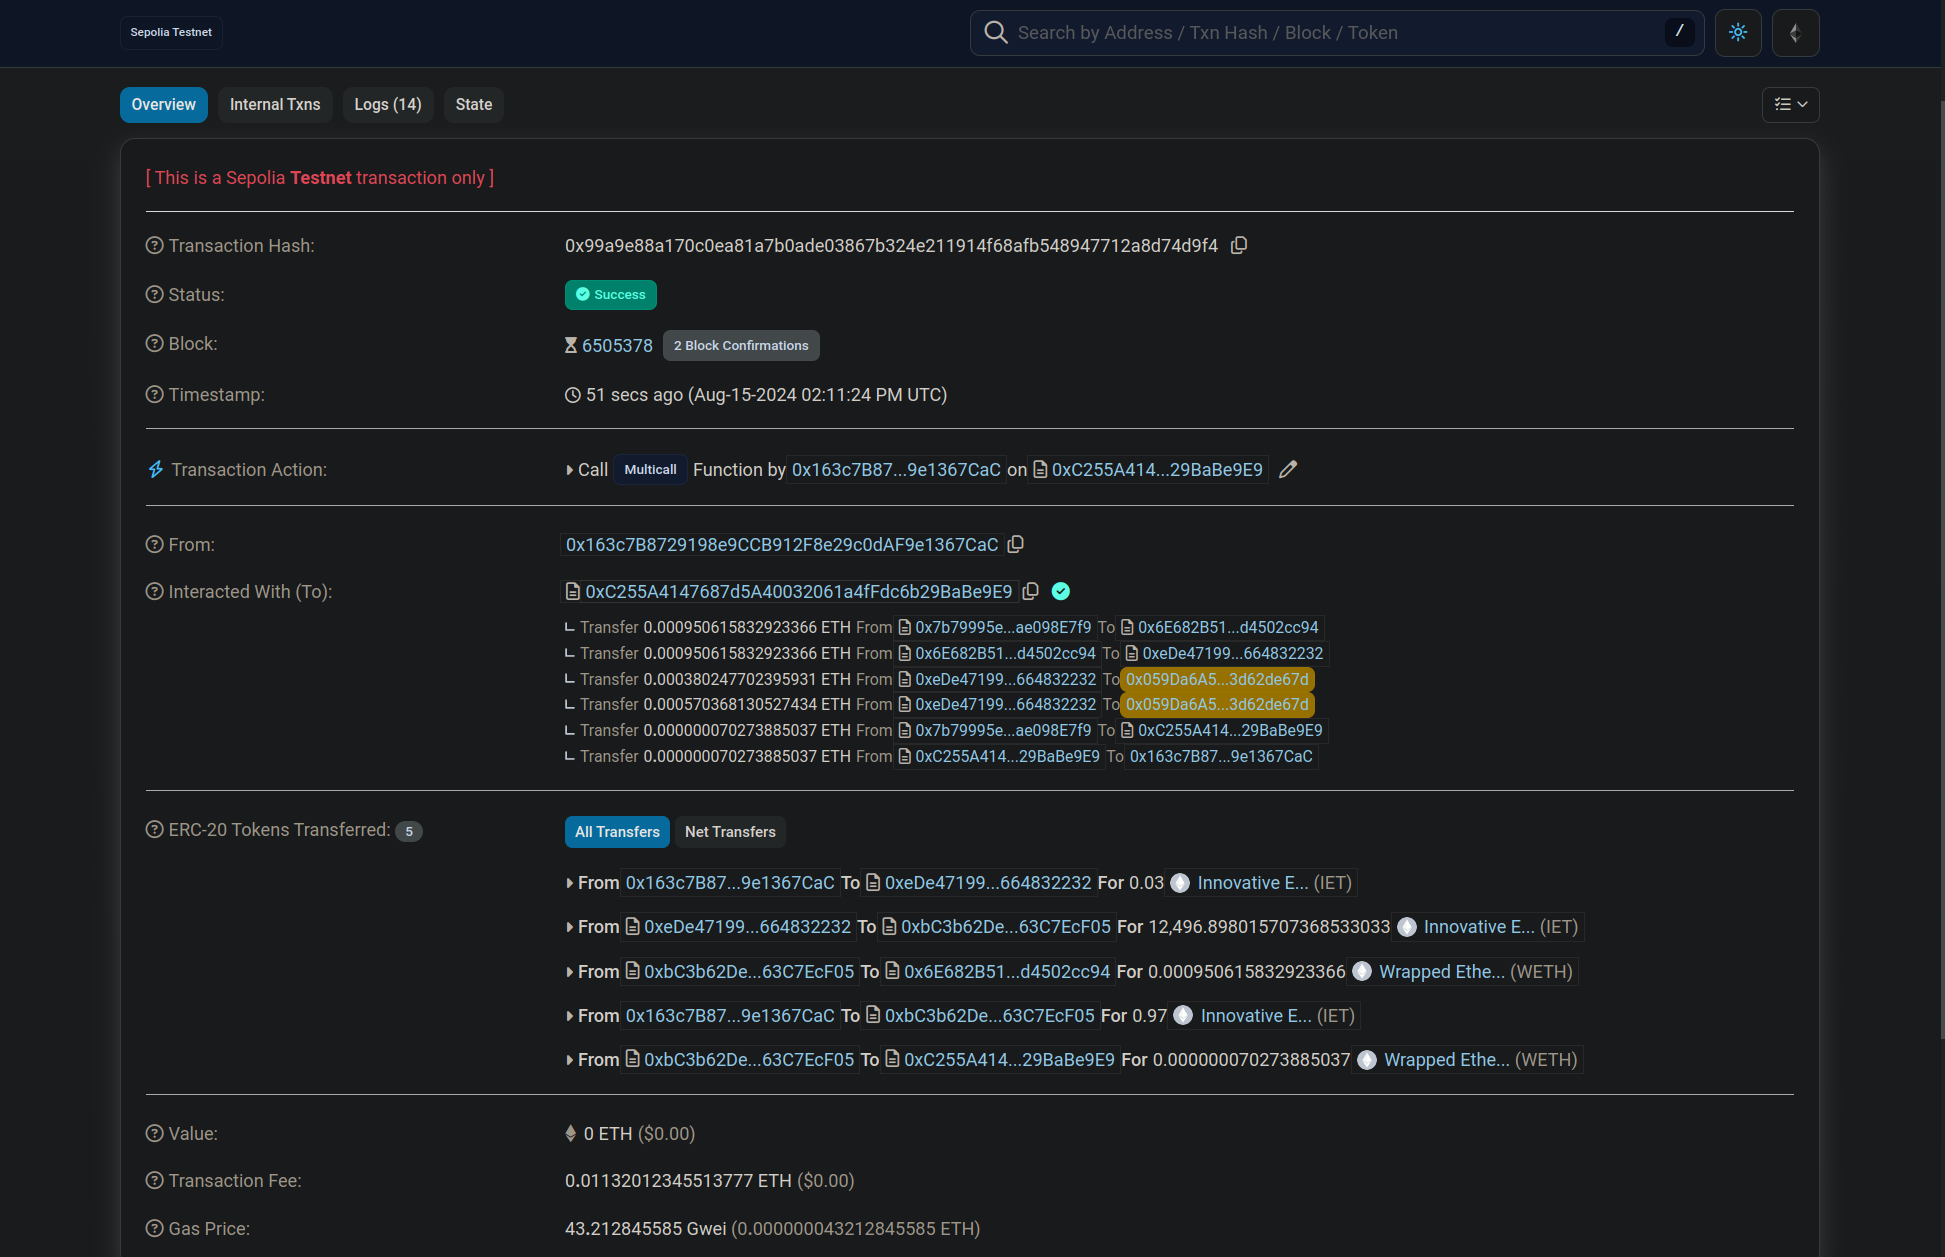Viewport: 1945px width, 1257px height.
Task: Click the 2 Block Confirmations badge
Action: point(741,345)
